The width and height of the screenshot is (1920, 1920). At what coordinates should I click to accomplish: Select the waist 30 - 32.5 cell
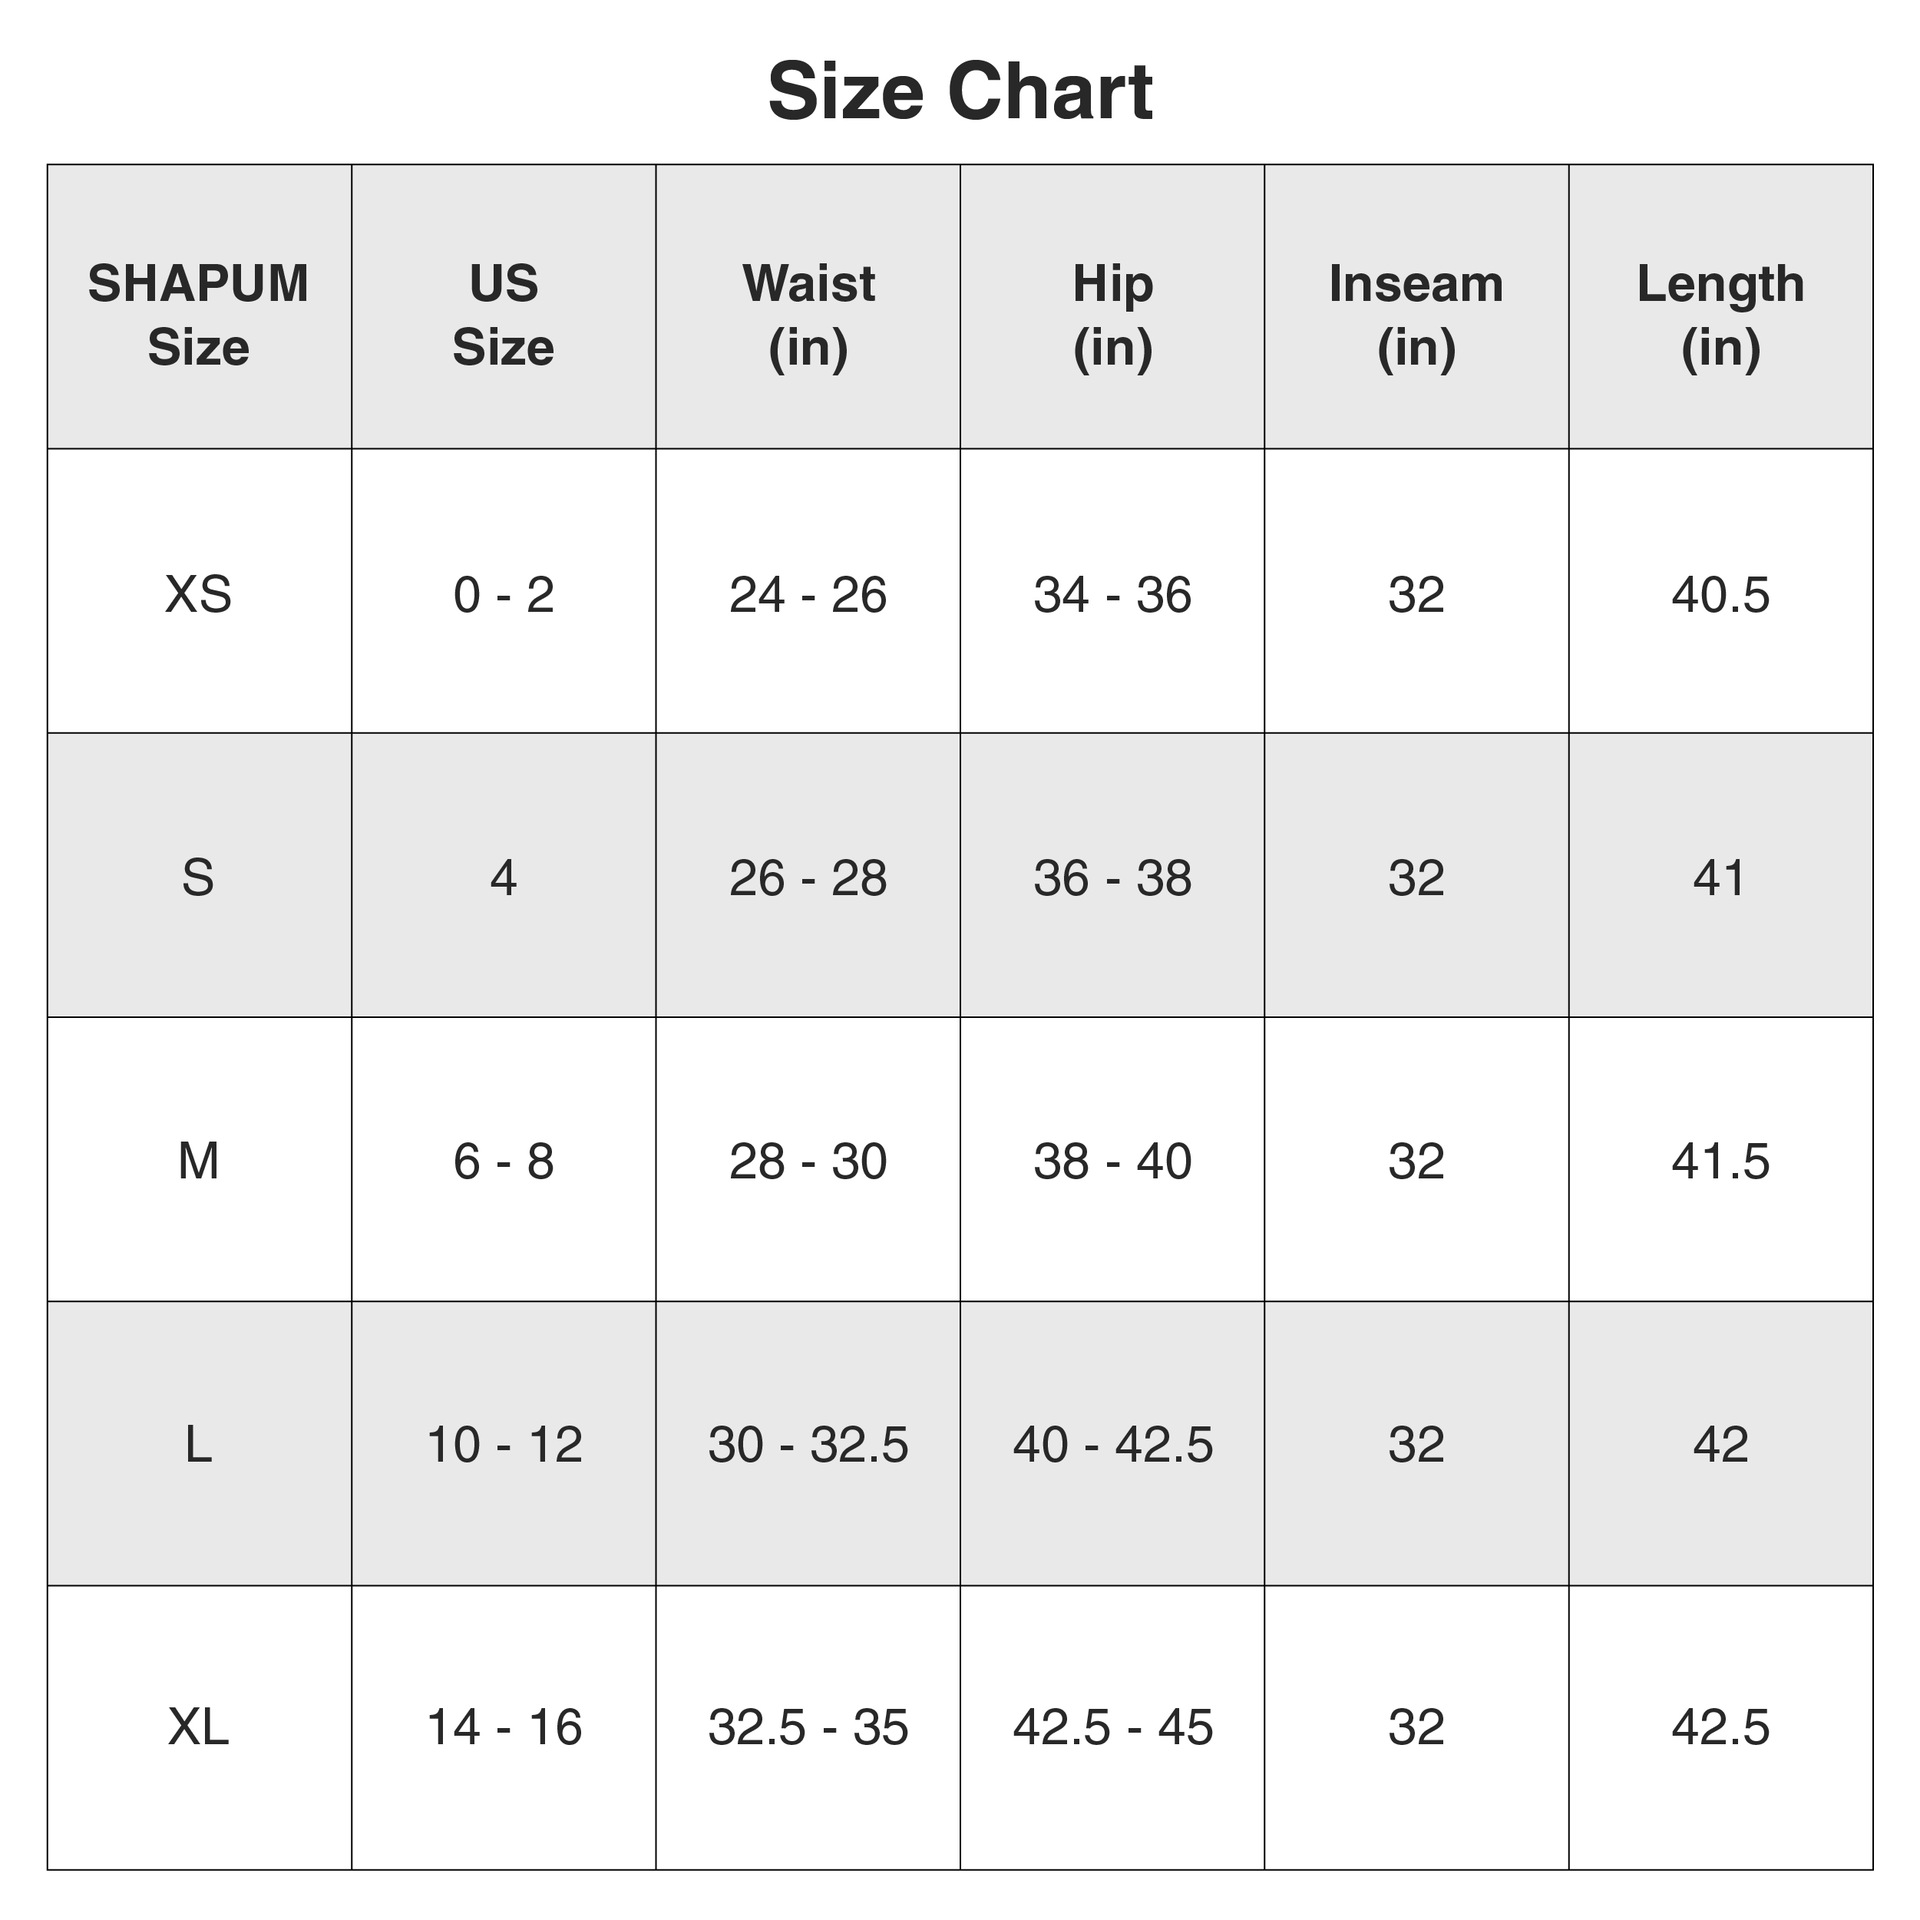point(808,1443)
